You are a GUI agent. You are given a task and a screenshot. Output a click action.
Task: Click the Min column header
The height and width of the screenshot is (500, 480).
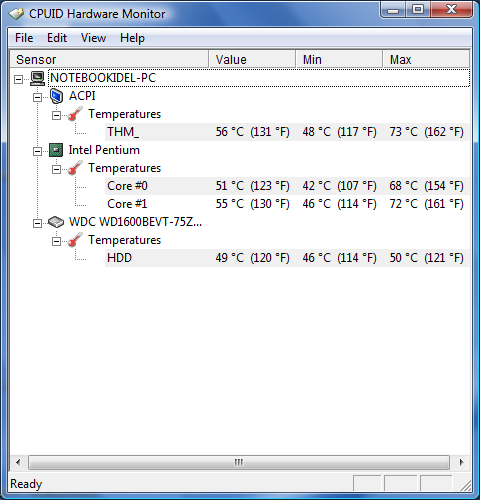coord(339,59)
